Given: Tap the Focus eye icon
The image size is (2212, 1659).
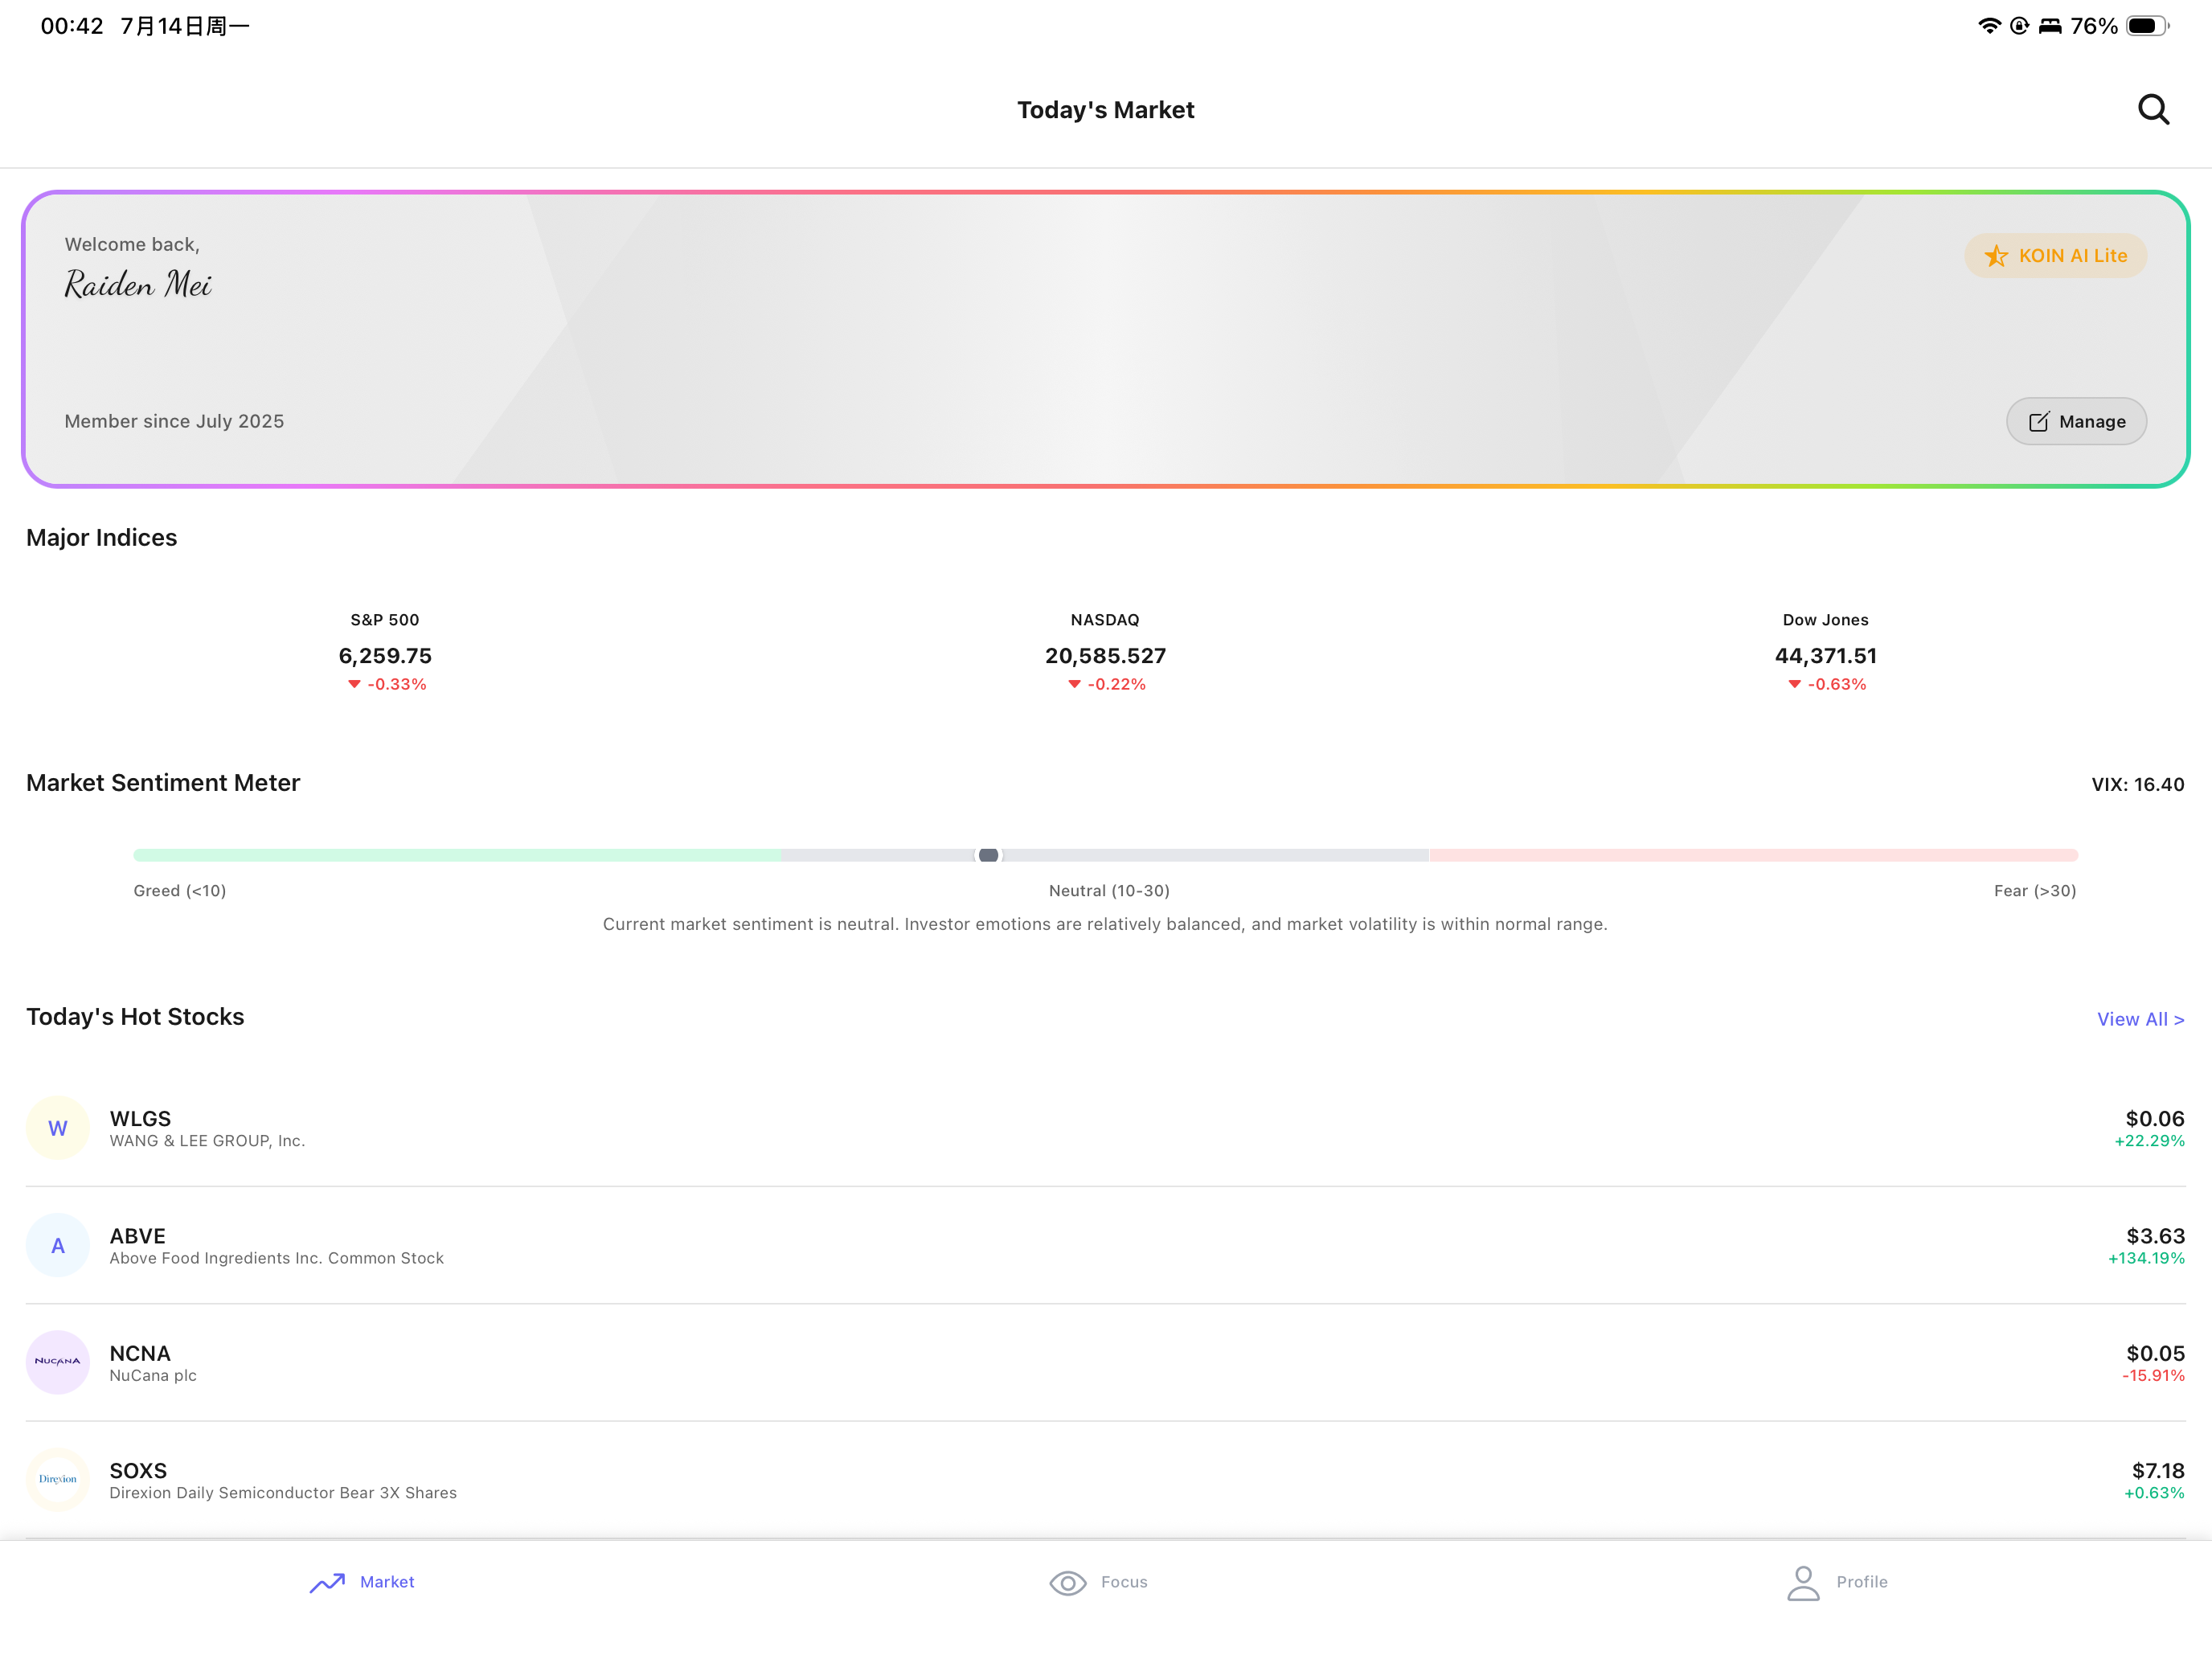Looking at the screenshot, I should point(1067,1583).
